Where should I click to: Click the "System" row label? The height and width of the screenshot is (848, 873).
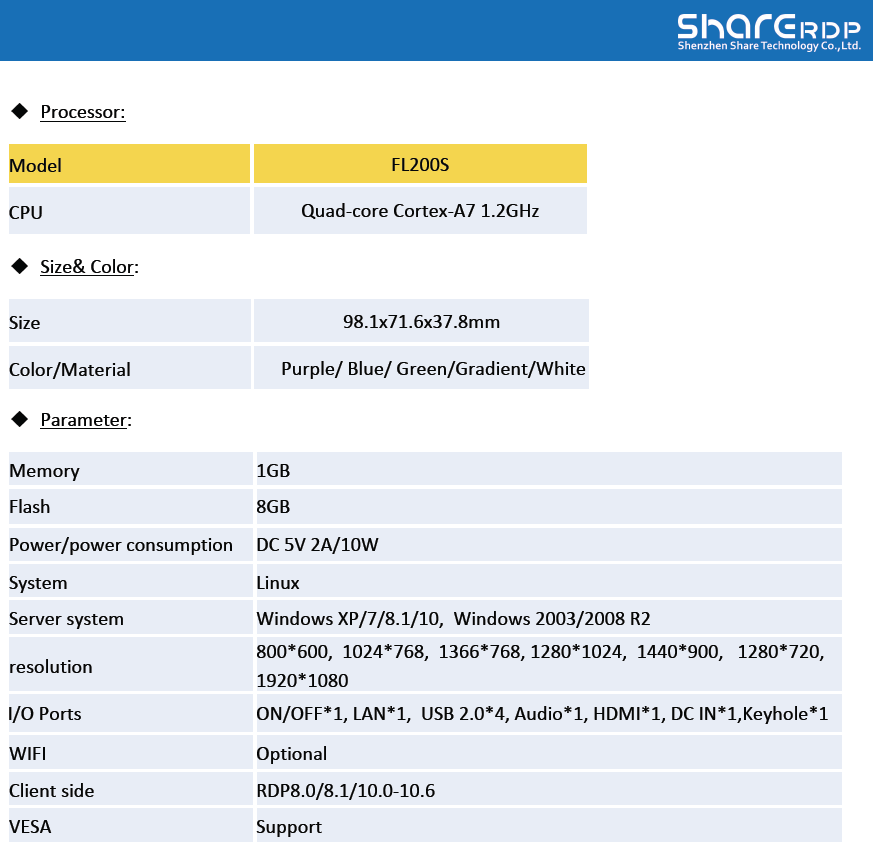click(38, 583)
